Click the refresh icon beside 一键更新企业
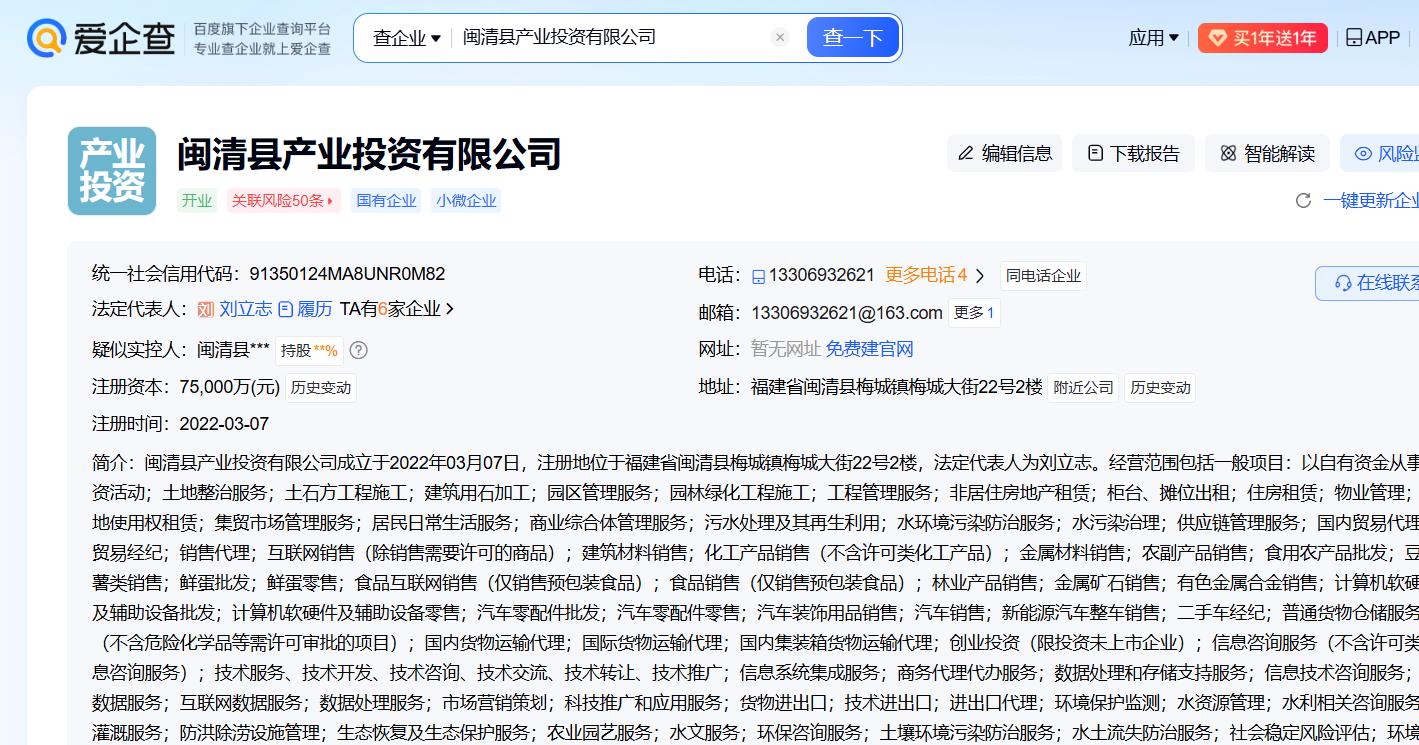Screen dimensions: 1419x745 tap(1303, 200)
